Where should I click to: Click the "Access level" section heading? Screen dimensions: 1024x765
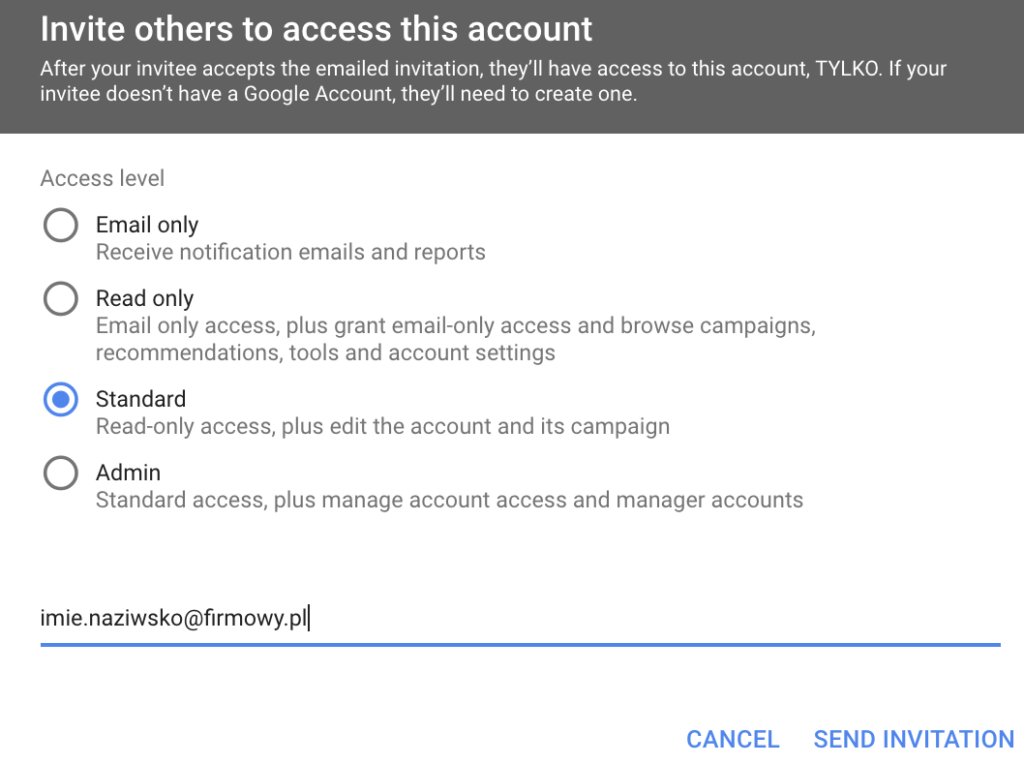click(102, 179)
